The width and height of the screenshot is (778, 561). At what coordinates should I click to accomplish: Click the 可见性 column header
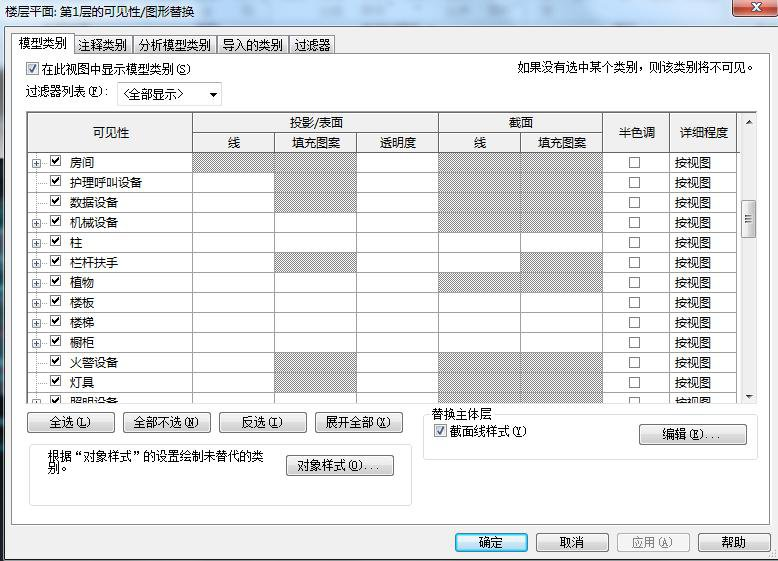[110, 132]
